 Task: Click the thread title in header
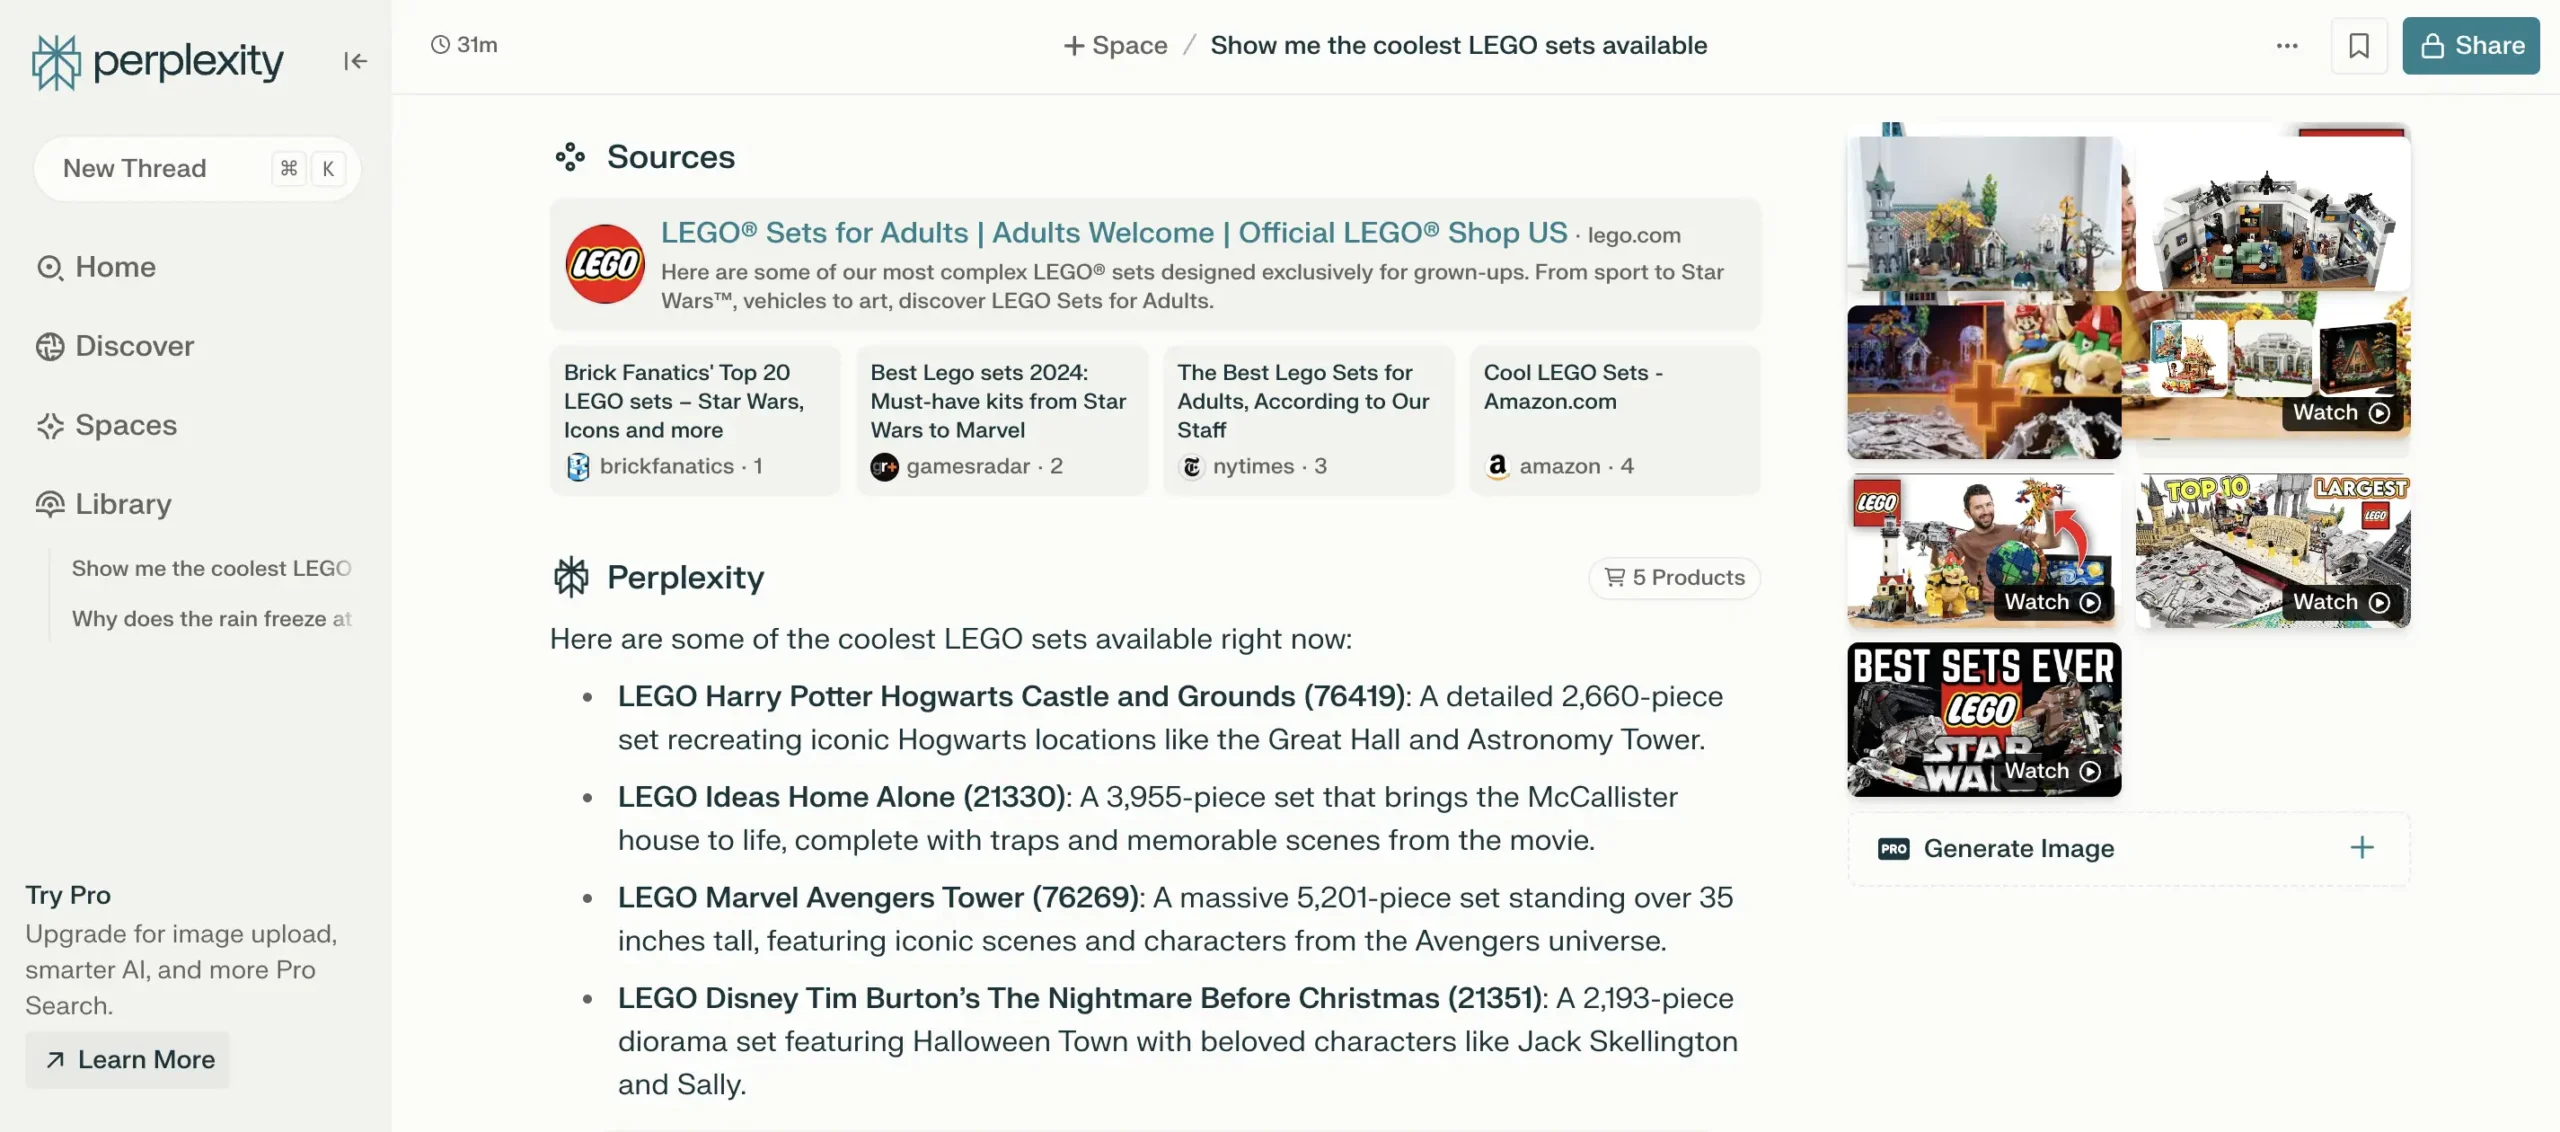point(1458,45)
